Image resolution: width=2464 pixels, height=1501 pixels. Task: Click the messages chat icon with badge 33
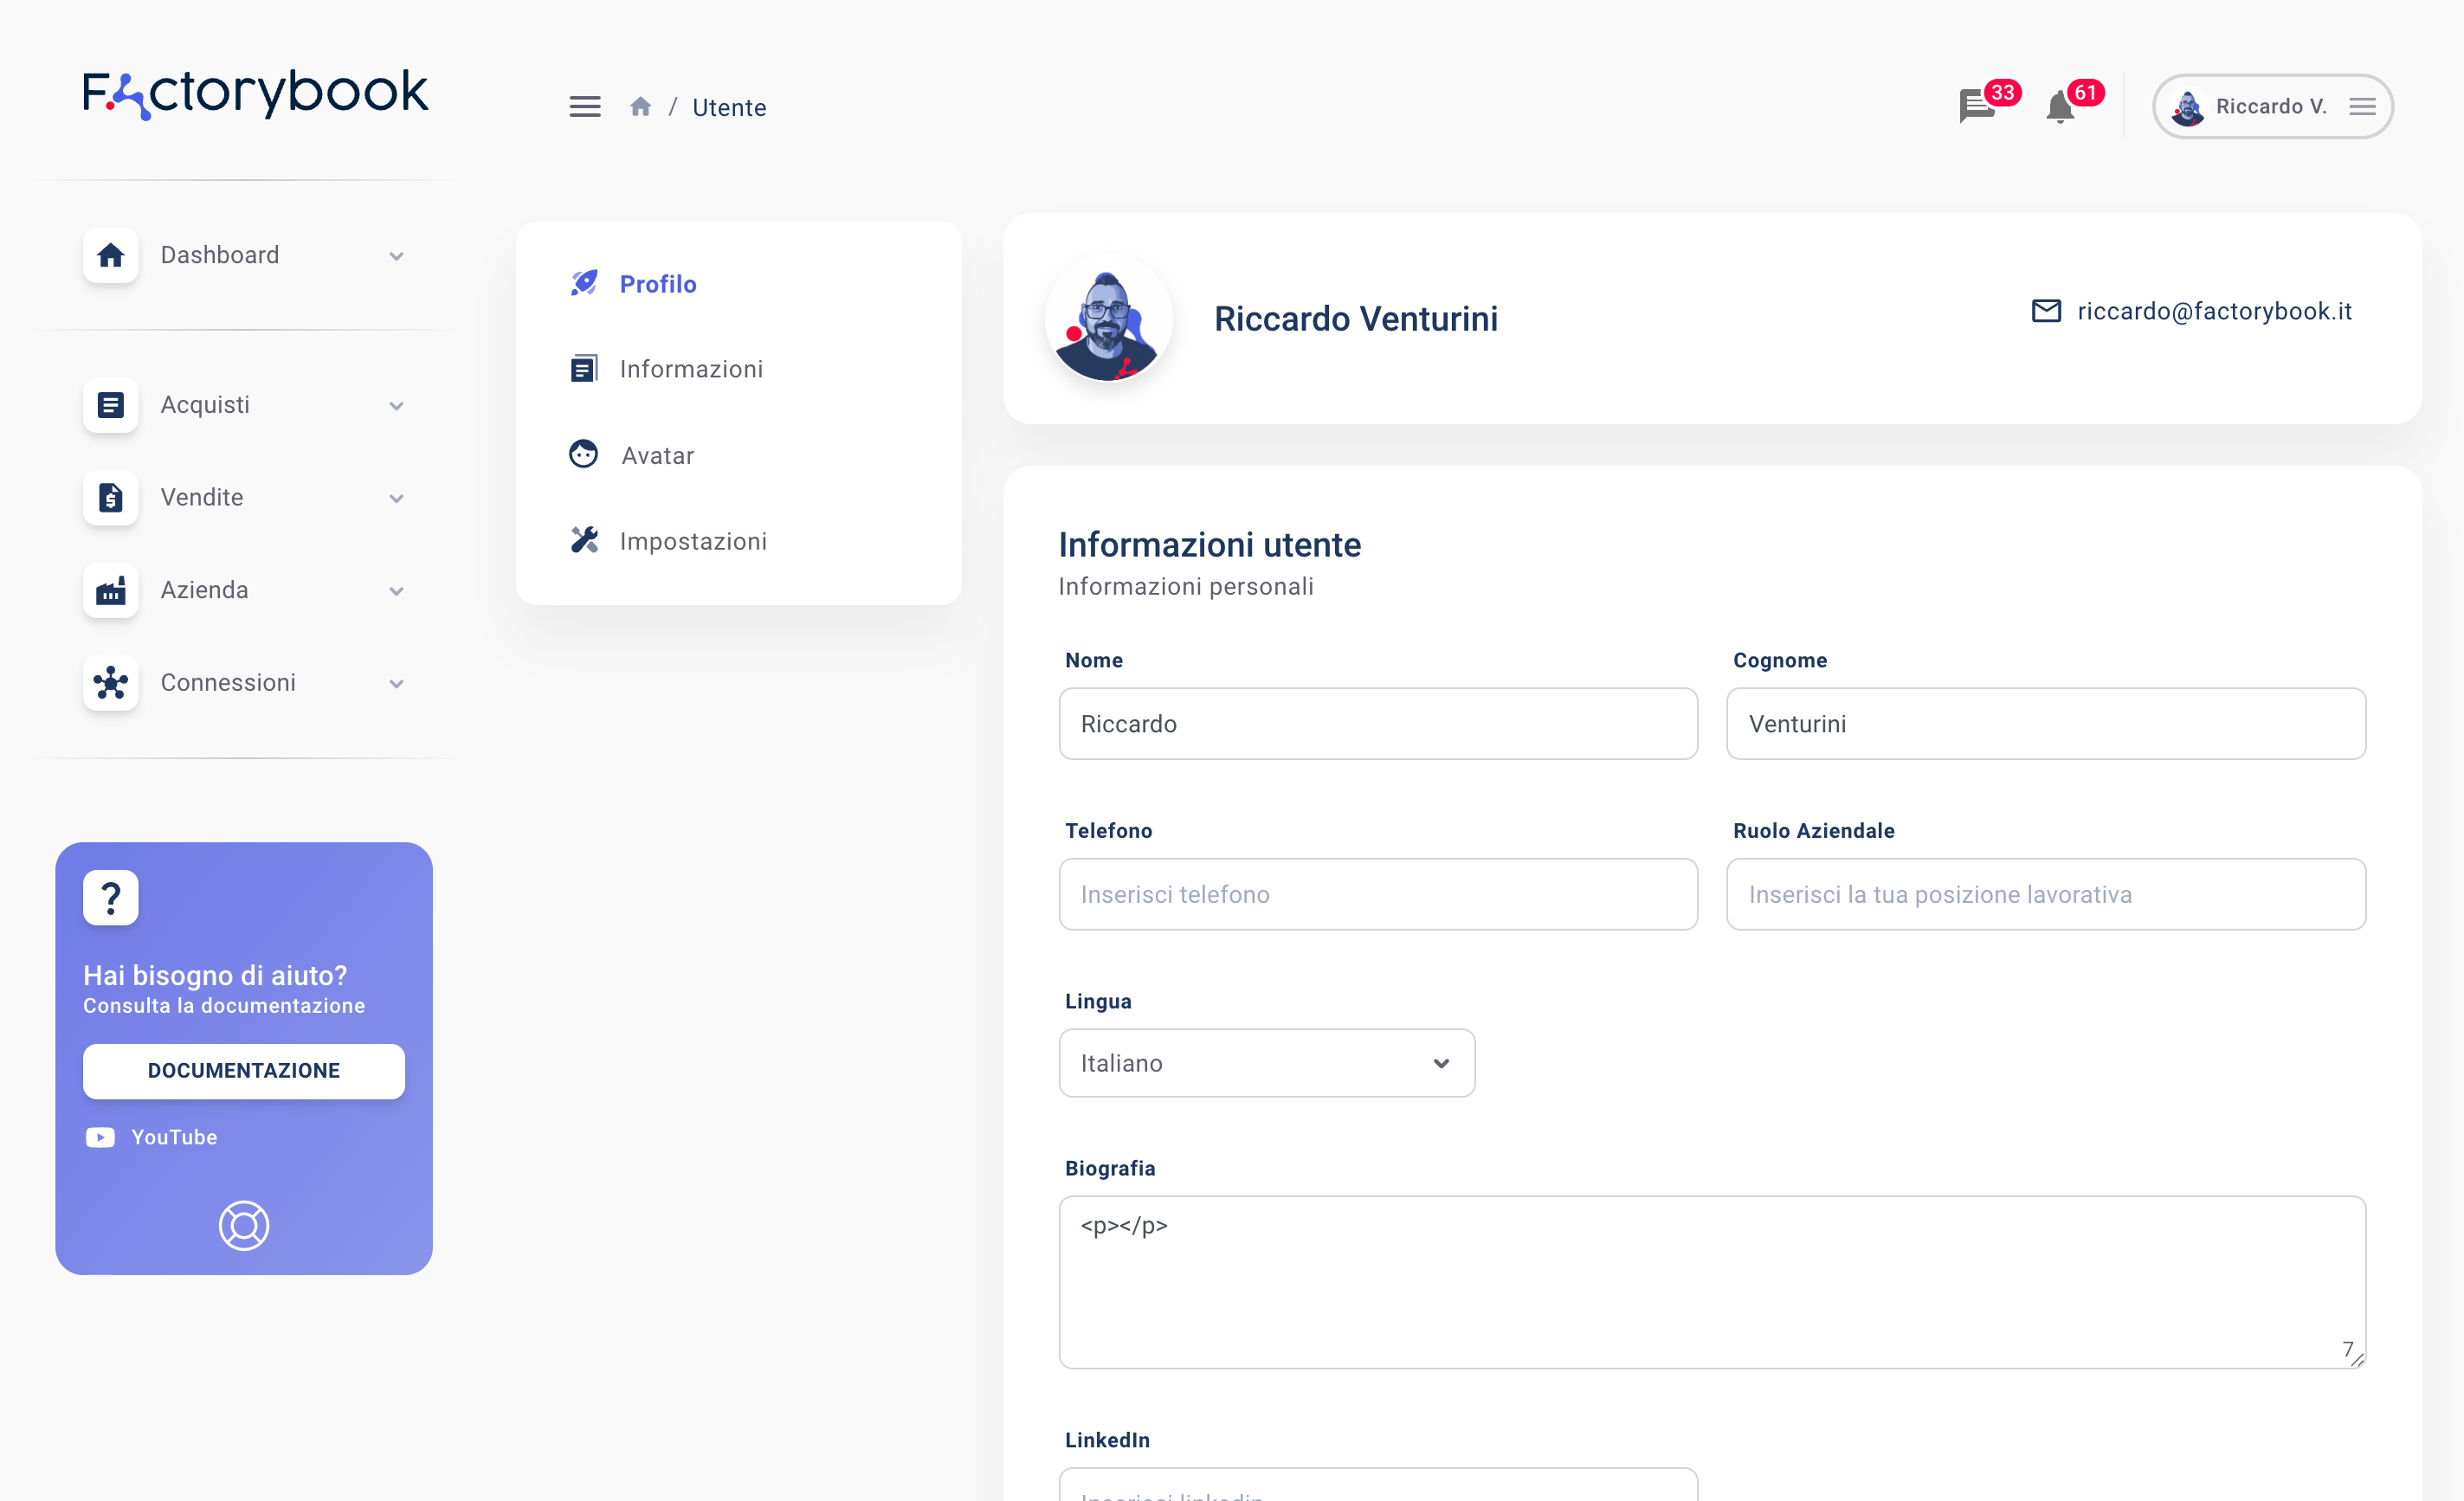tap(1977, 106)
